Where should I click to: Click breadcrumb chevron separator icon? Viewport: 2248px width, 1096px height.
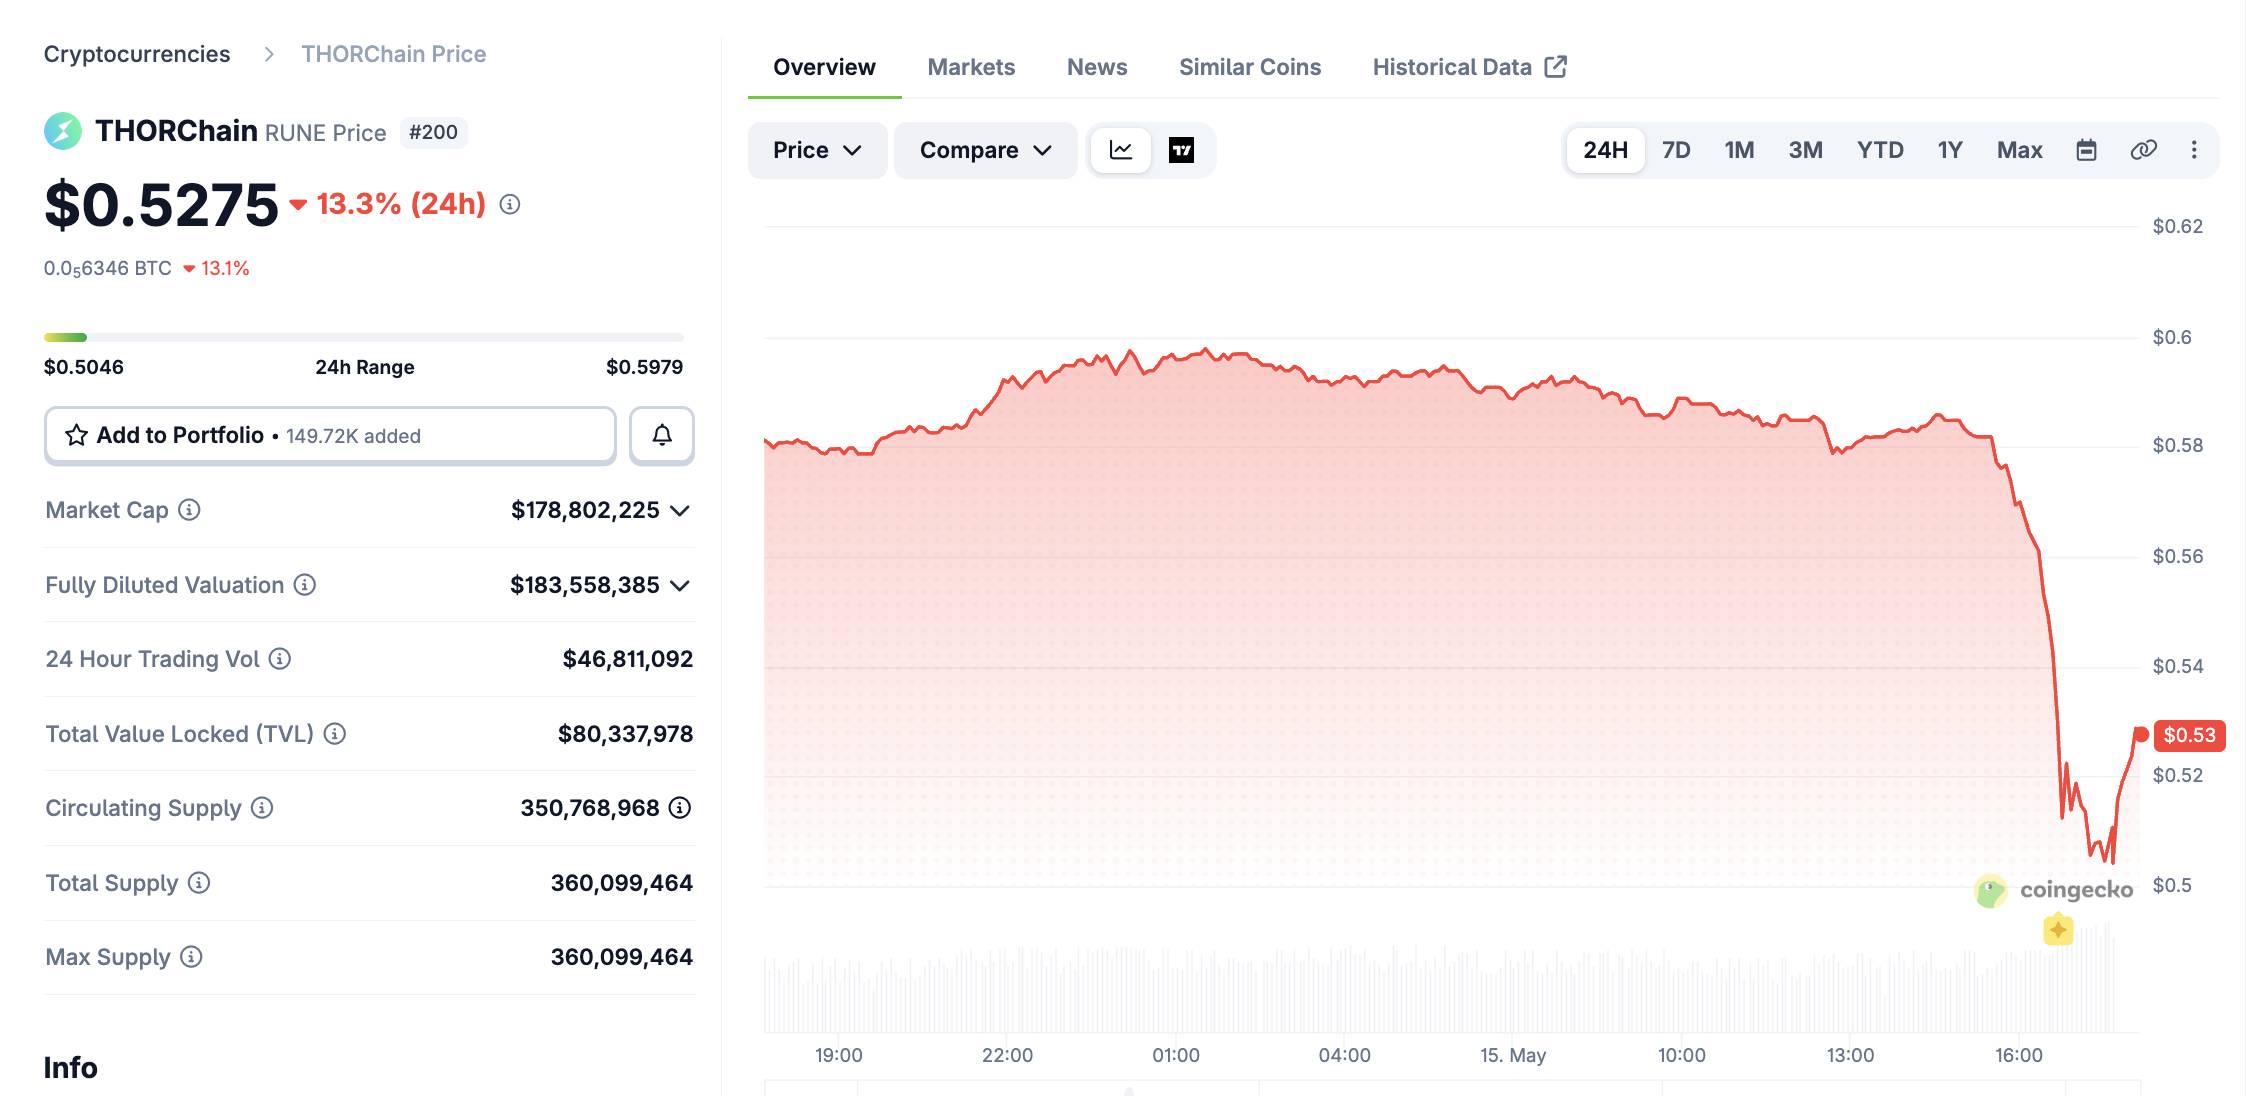268,54
